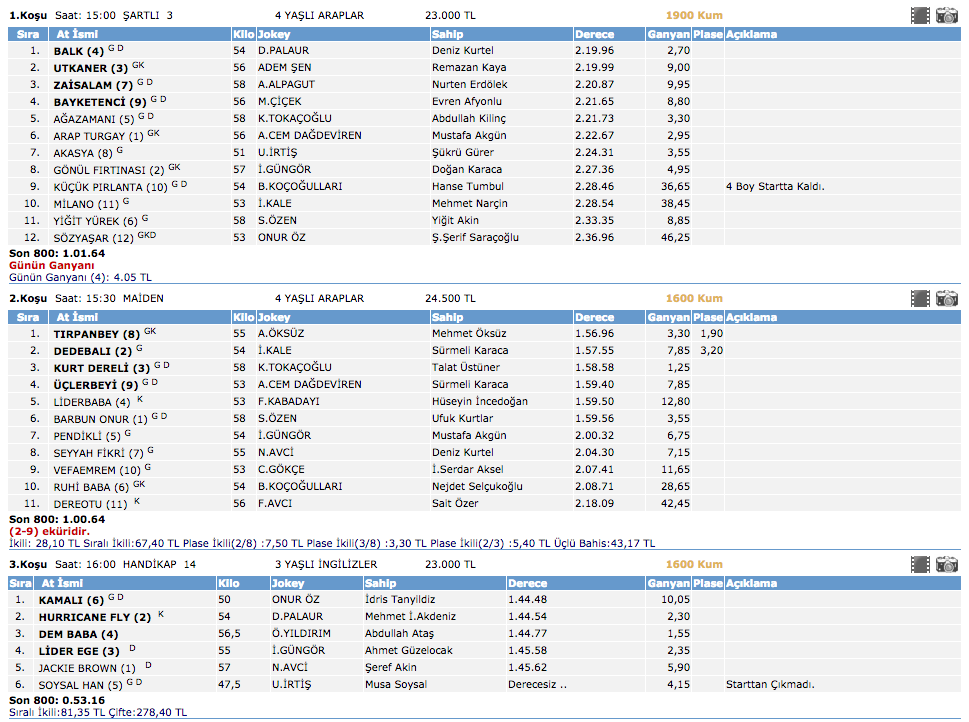Viewport: 969px width, 722px height.
Task: Click the film icon for race 3
Action: pyautogui.click(x=920, y=564)
